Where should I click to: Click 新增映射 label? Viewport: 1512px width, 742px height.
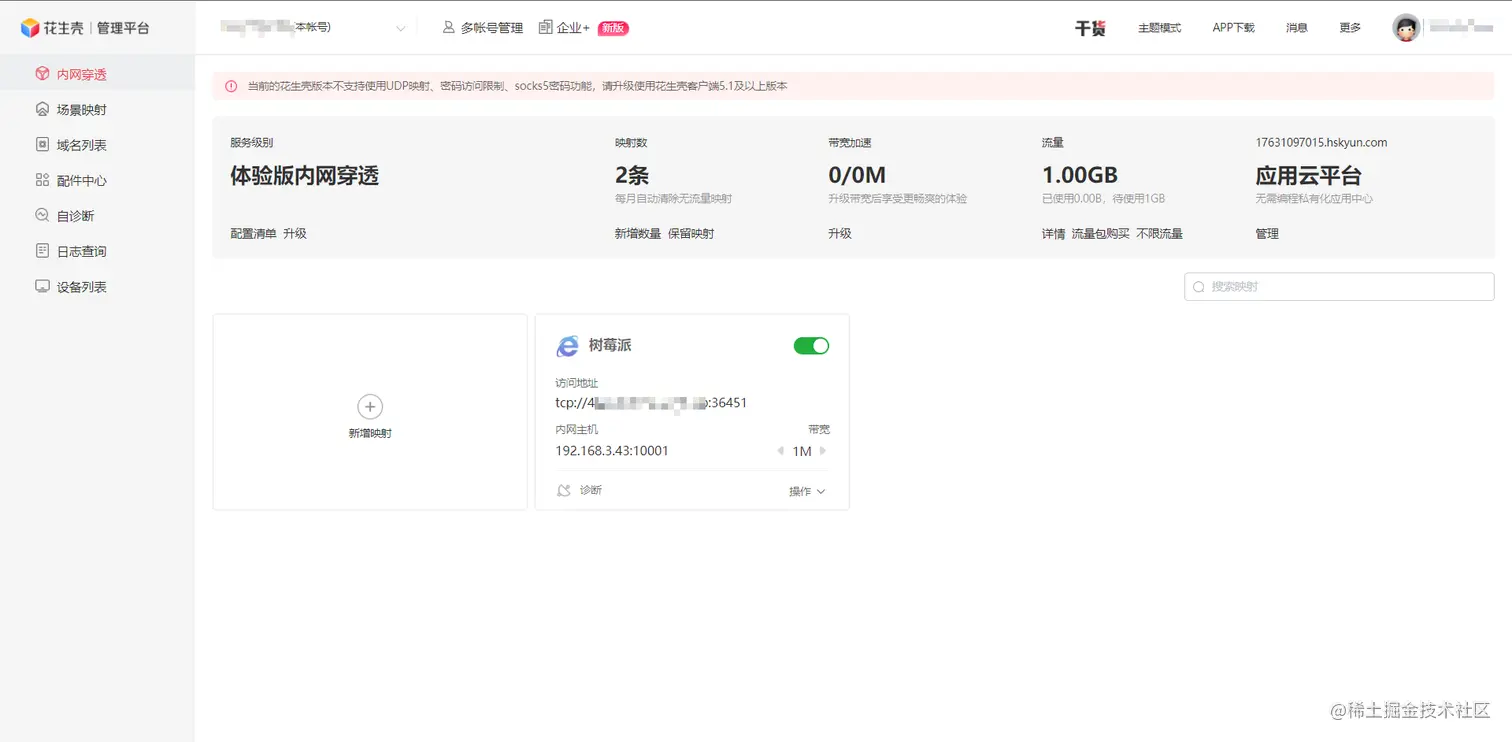tap(370, 434)
